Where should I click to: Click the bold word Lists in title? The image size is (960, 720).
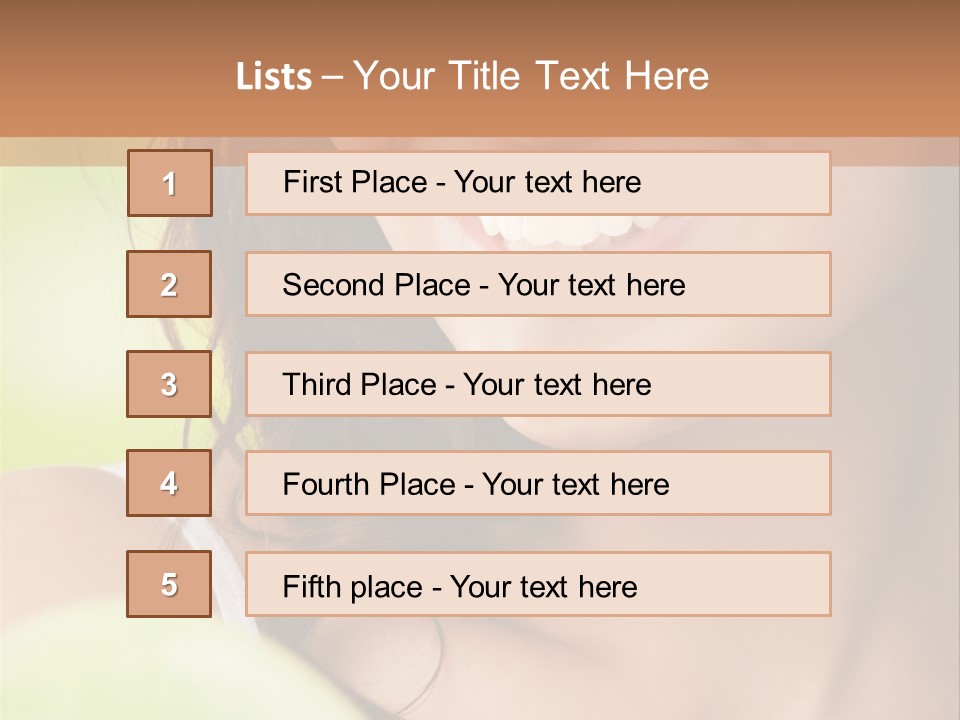point(274,76)
